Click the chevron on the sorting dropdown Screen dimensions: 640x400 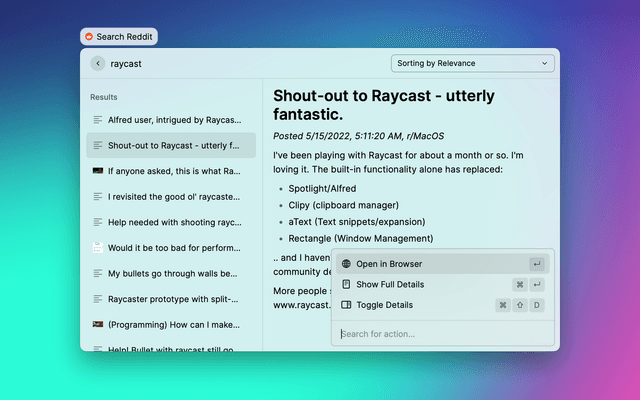[x=545, y=63]
